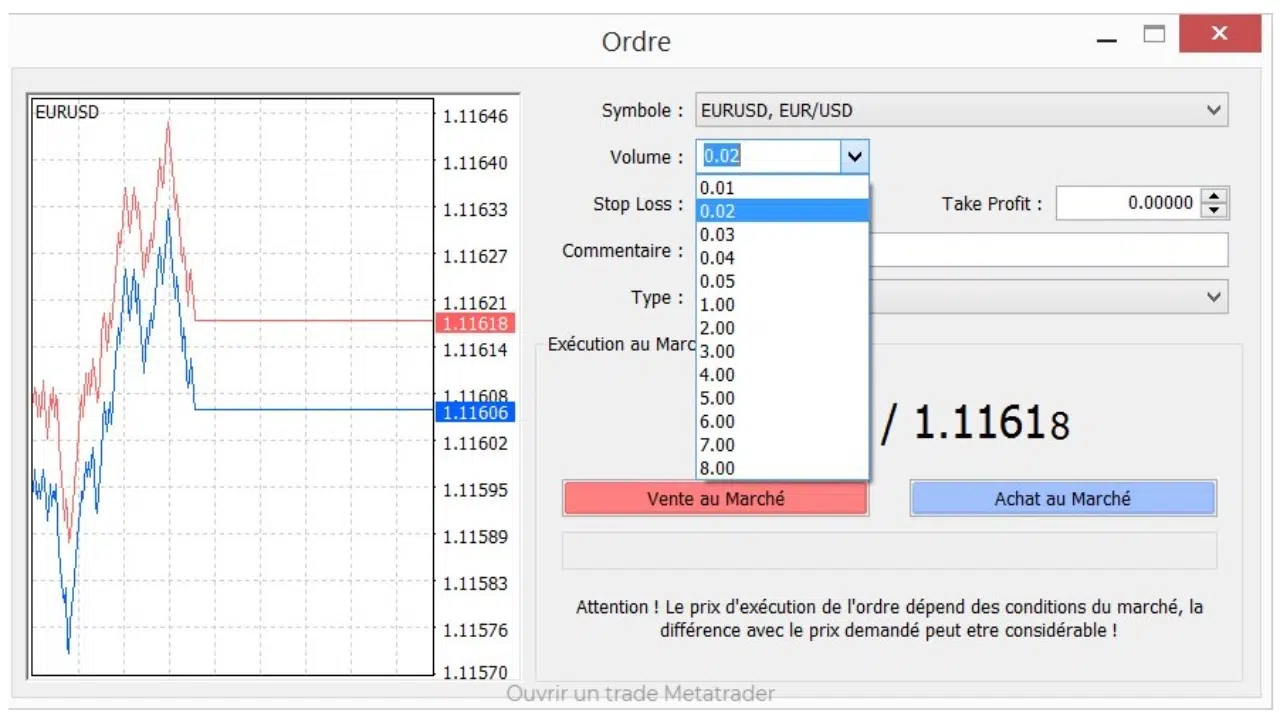This screenshot has height=720, width=1280.
Task: Select 2.00 lot volume
Action: pyautogui.click(x=782, y=328)
